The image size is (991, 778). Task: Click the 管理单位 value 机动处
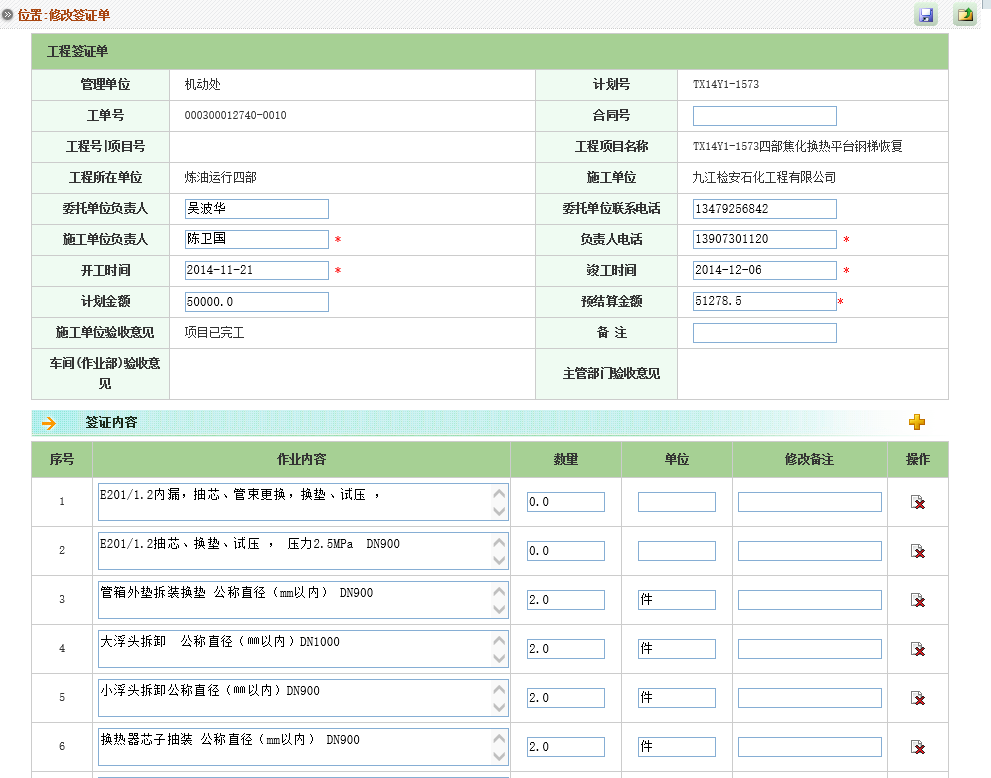[202, 84]
